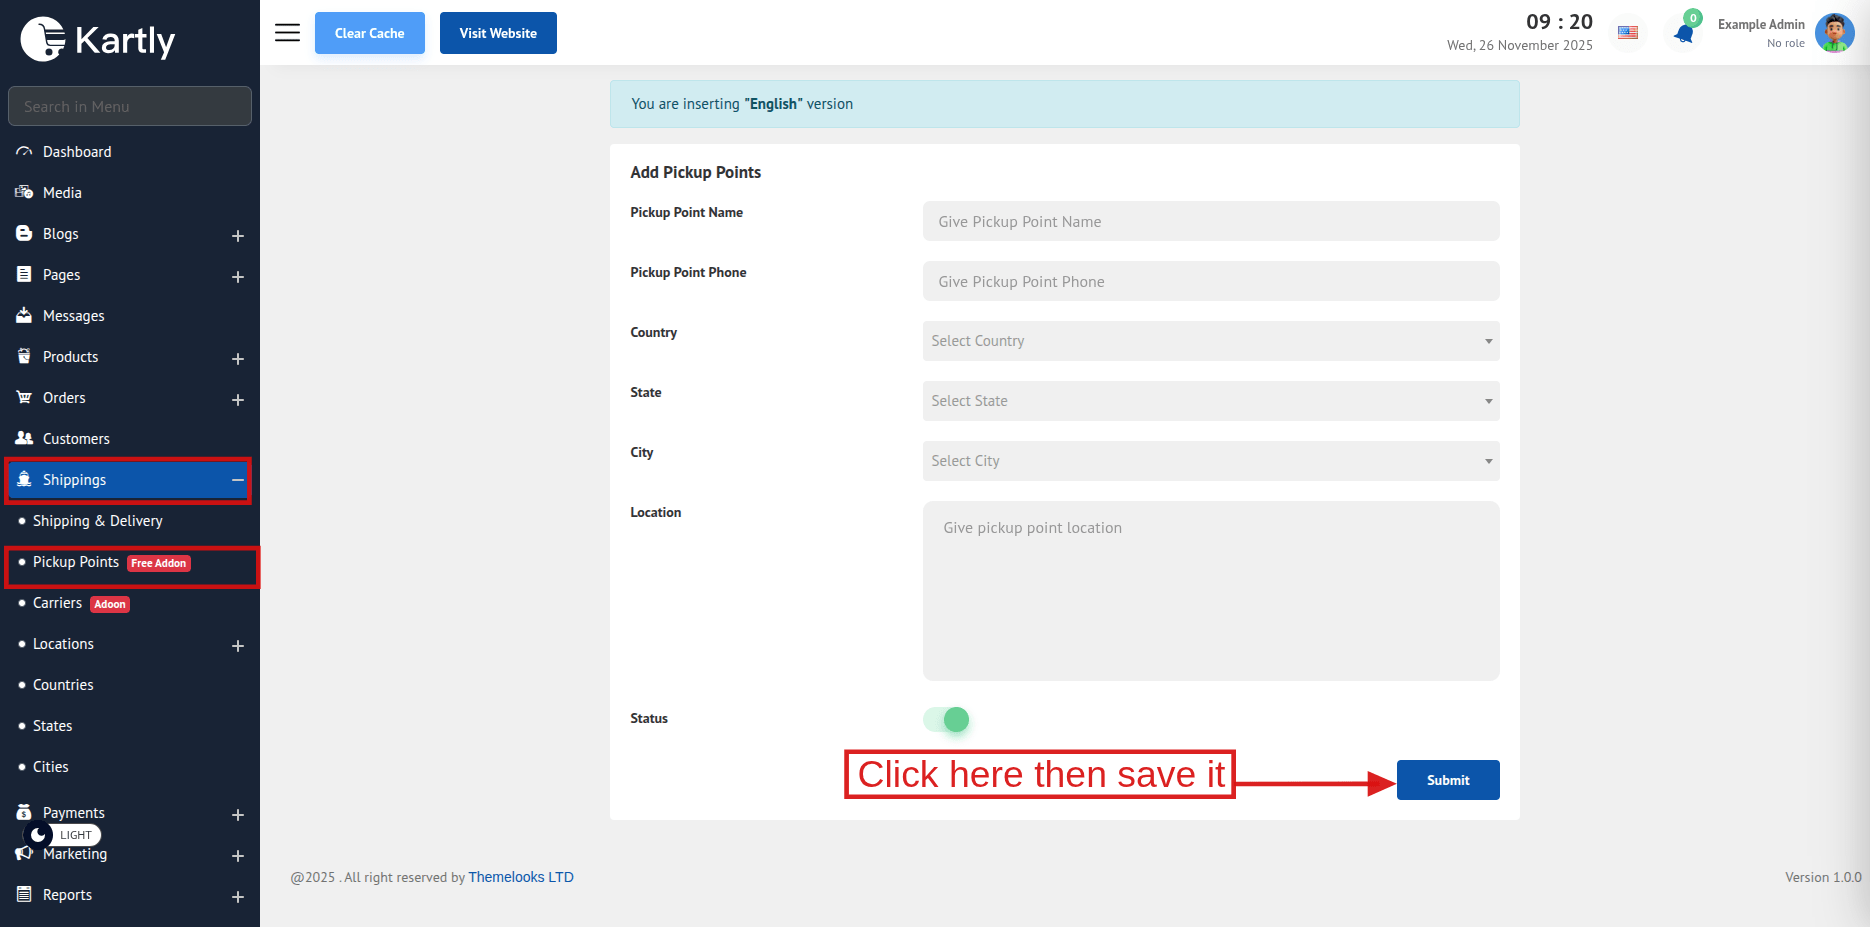Open Example Admin profile avatar
Viewport: 1870px width, 927px height.
point(1834,33)
